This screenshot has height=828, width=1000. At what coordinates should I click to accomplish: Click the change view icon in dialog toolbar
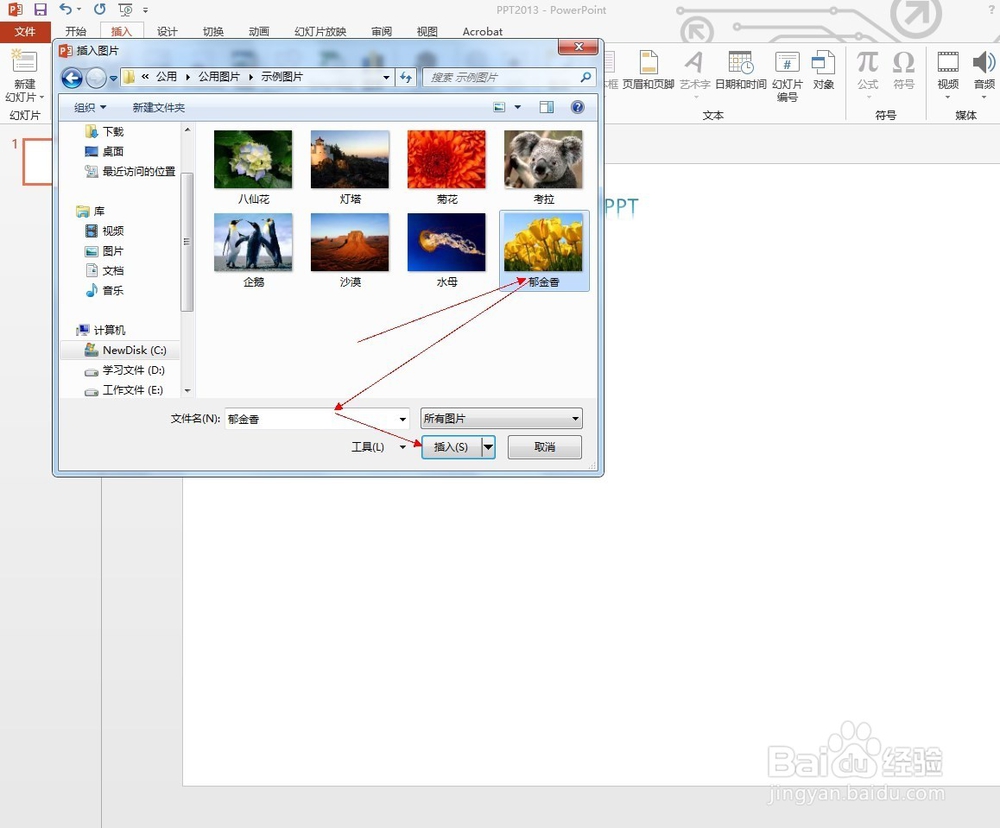tap(499, 107)
